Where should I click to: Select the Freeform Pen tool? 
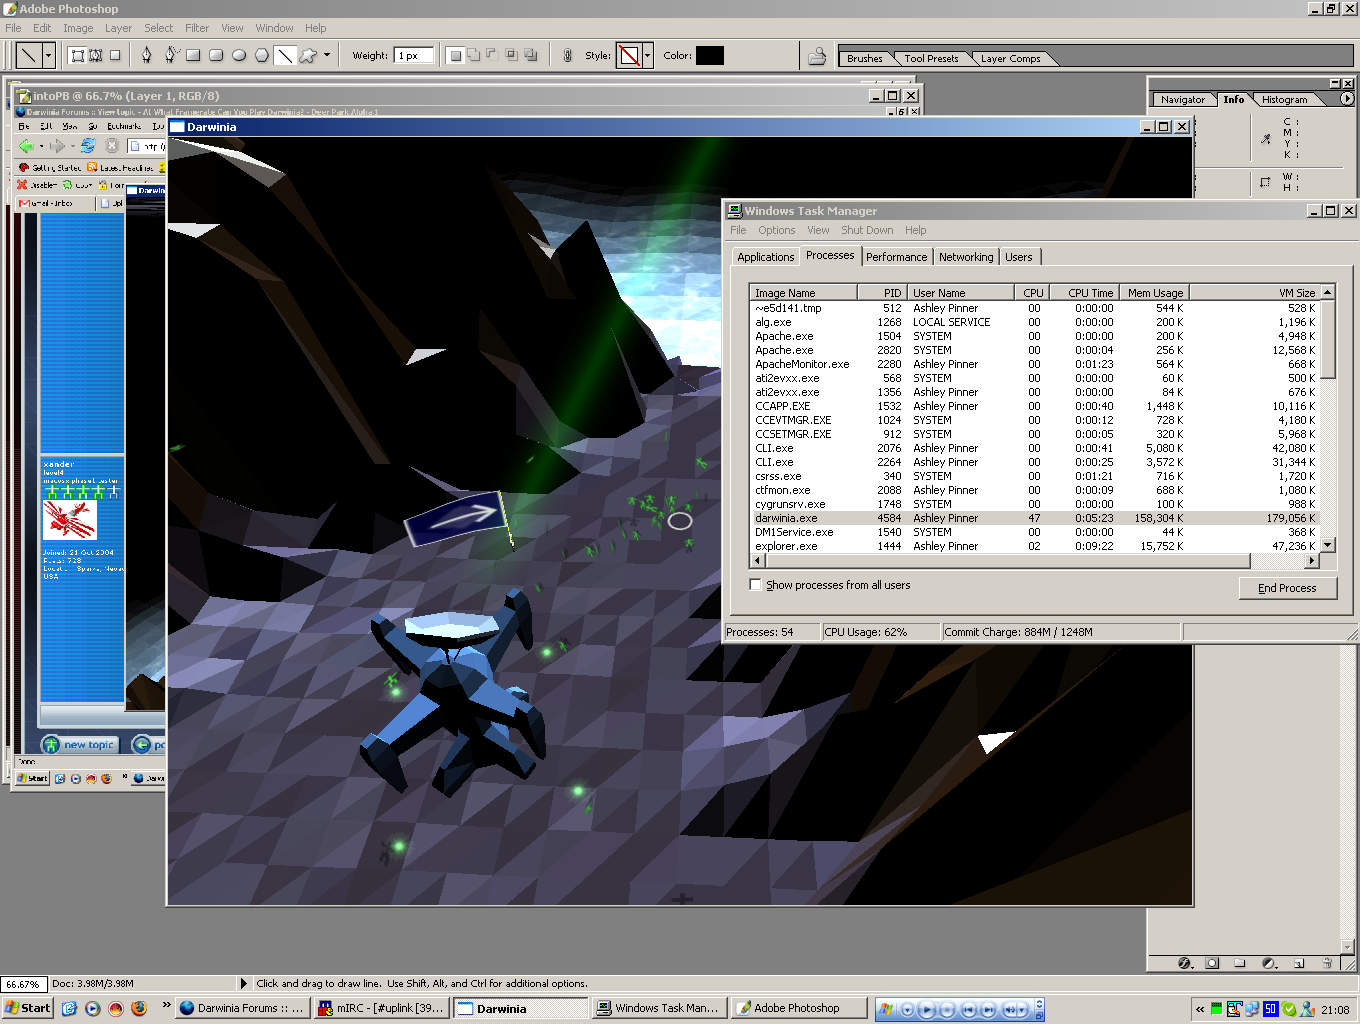point(170,56)
